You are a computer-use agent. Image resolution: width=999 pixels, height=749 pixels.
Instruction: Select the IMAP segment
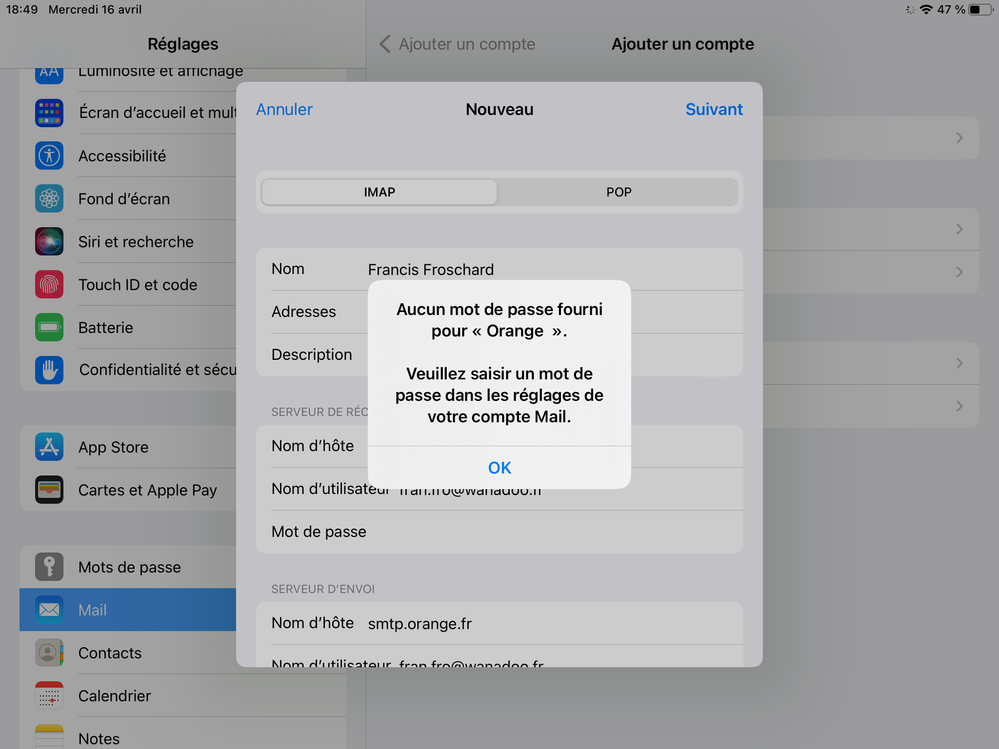(x=379, y=192)
